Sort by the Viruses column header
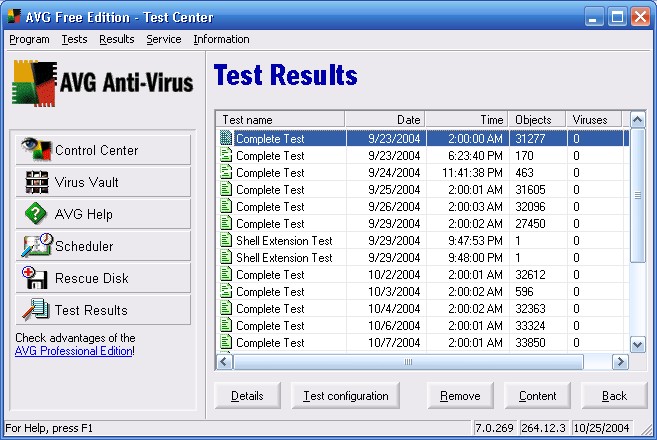 (x=594, y=120)
